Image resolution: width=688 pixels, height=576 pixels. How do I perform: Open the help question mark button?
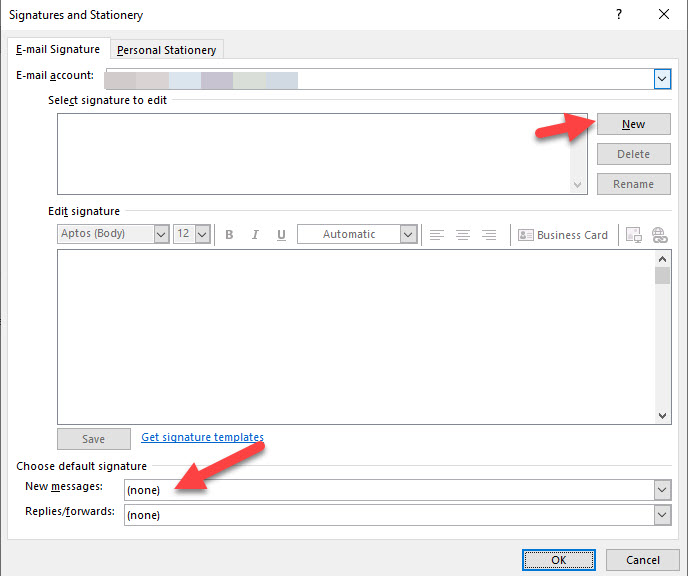(x=619, y=14)
